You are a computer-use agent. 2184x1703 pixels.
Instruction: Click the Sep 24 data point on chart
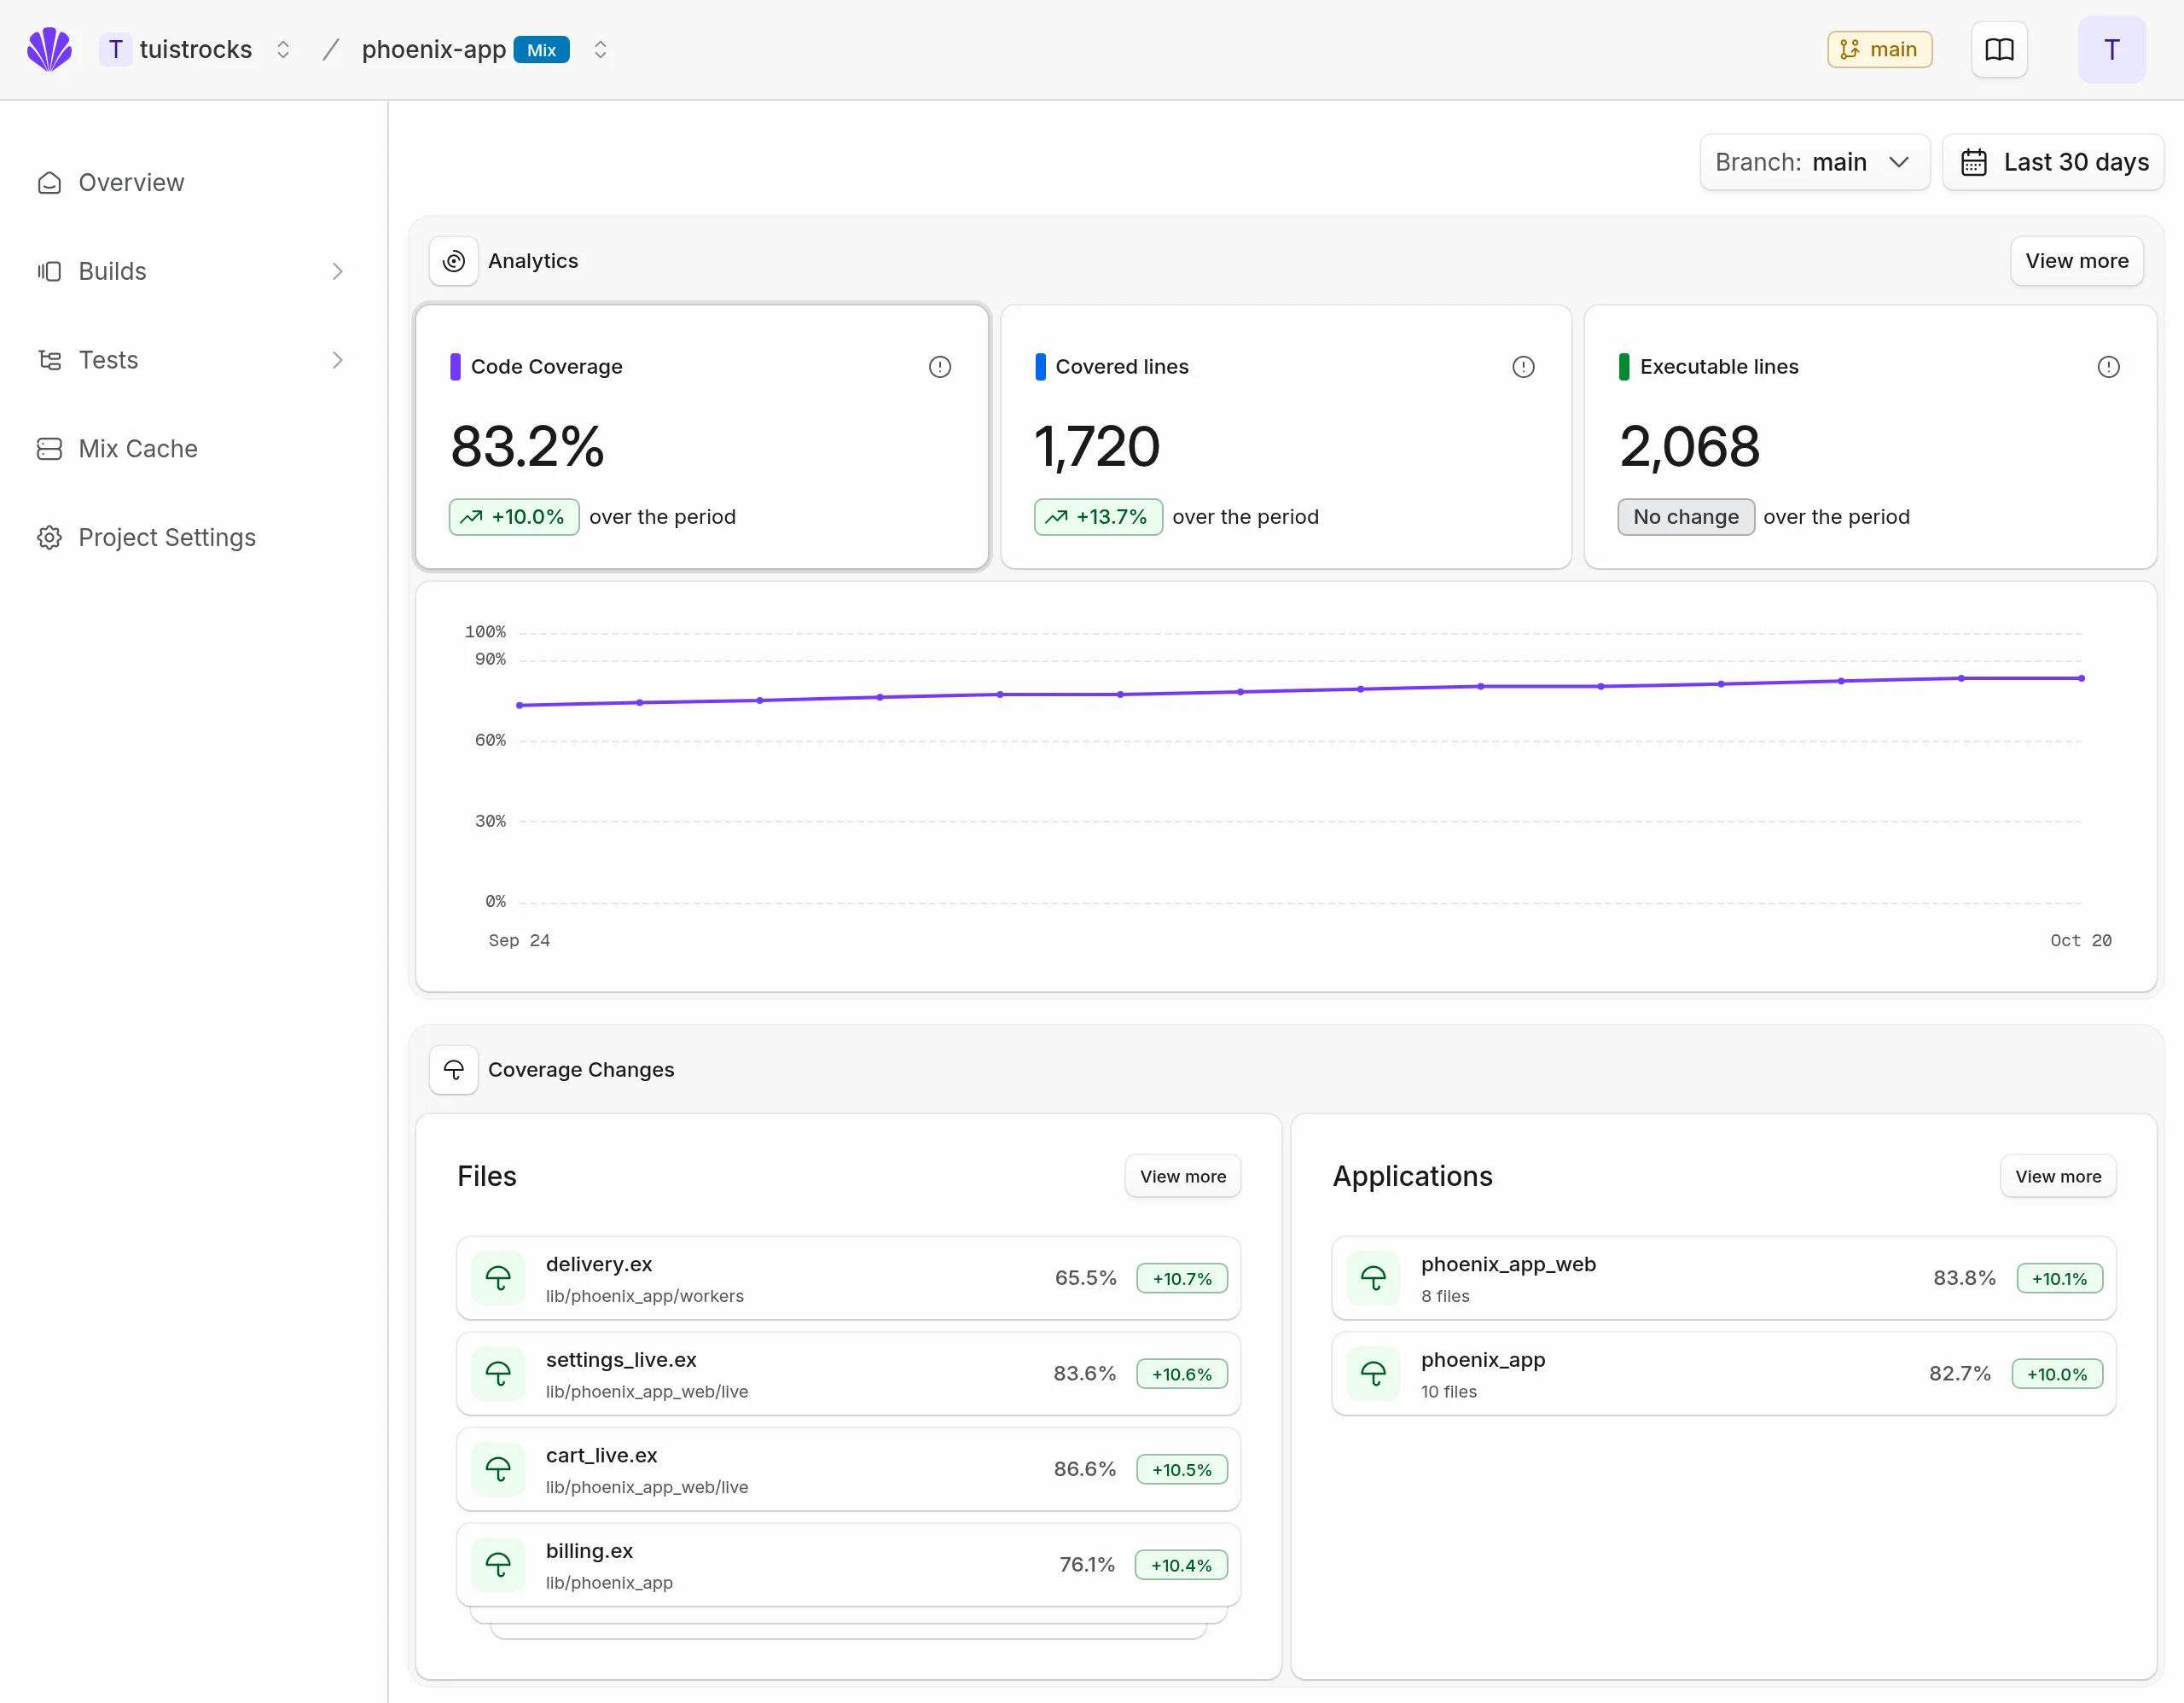point(519,705)
